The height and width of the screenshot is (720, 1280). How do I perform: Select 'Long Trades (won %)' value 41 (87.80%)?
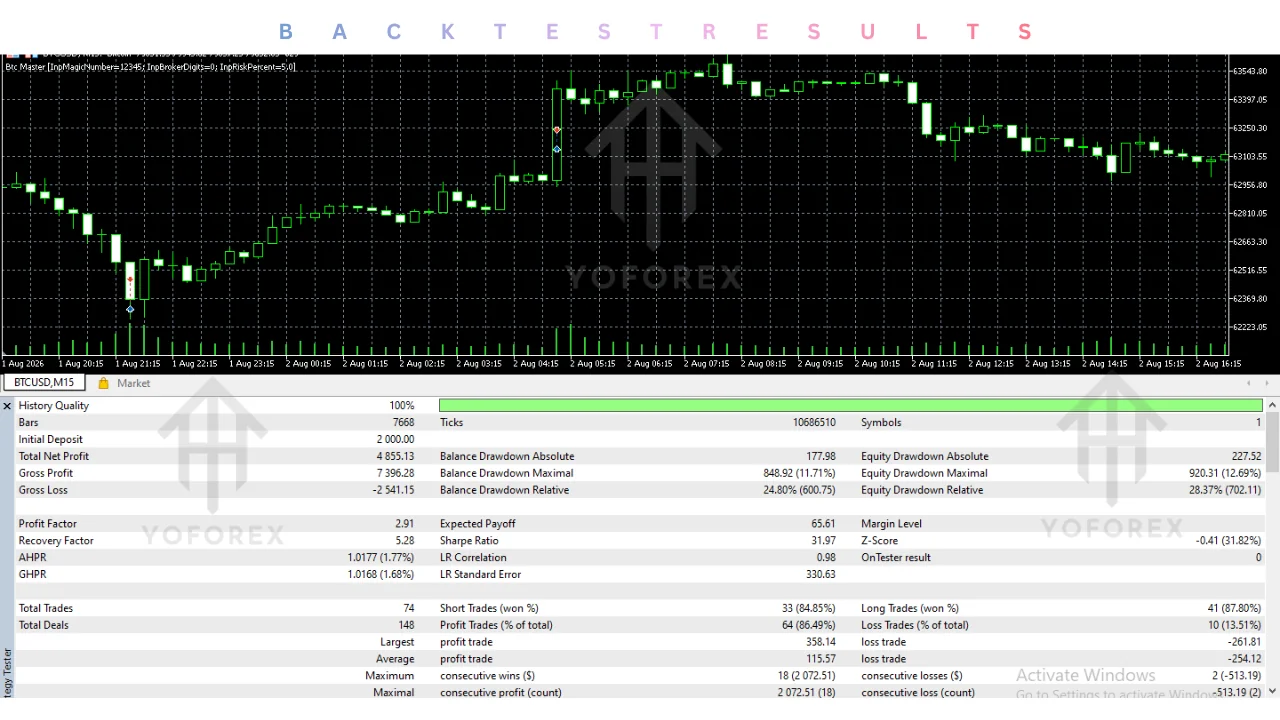coord(1234,608)
